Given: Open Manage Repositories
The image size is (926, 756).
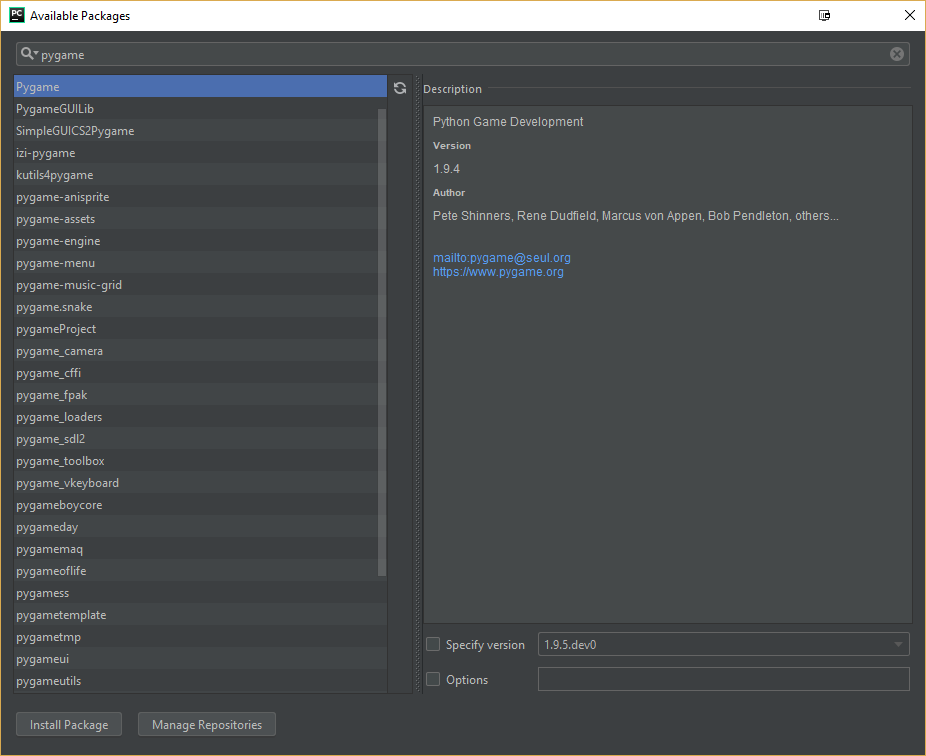Looking at the screenshot, I should click(x=207, y=725).
